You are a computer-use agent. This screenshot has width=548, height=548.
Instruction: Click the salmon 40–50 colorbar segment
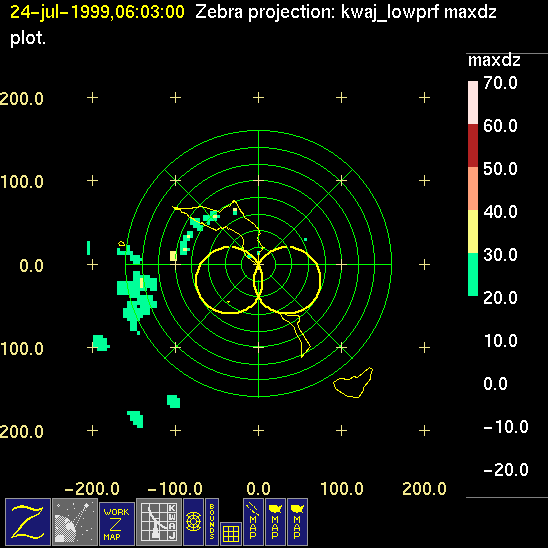click(x=473, y=188)
